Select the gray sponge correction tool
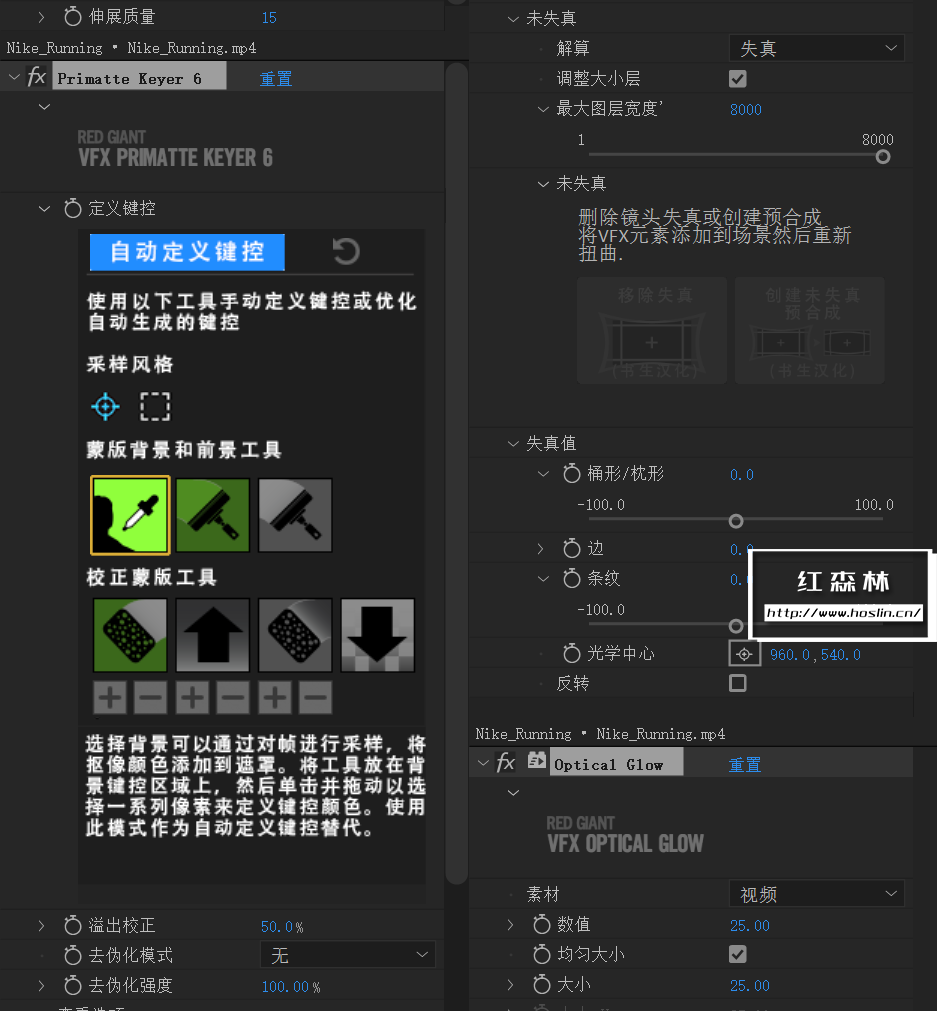Screen dimensions: 937x1011 [x=295, y=635]
